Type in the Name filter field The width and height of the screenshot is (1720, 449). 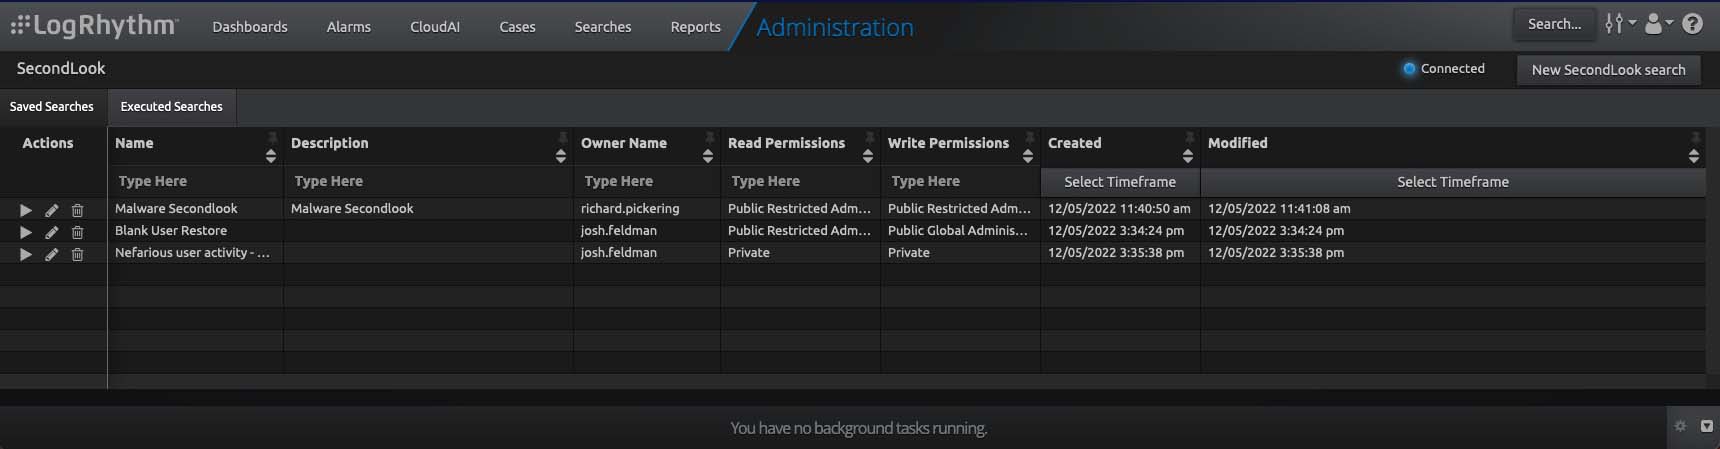[x=195, y=182]
